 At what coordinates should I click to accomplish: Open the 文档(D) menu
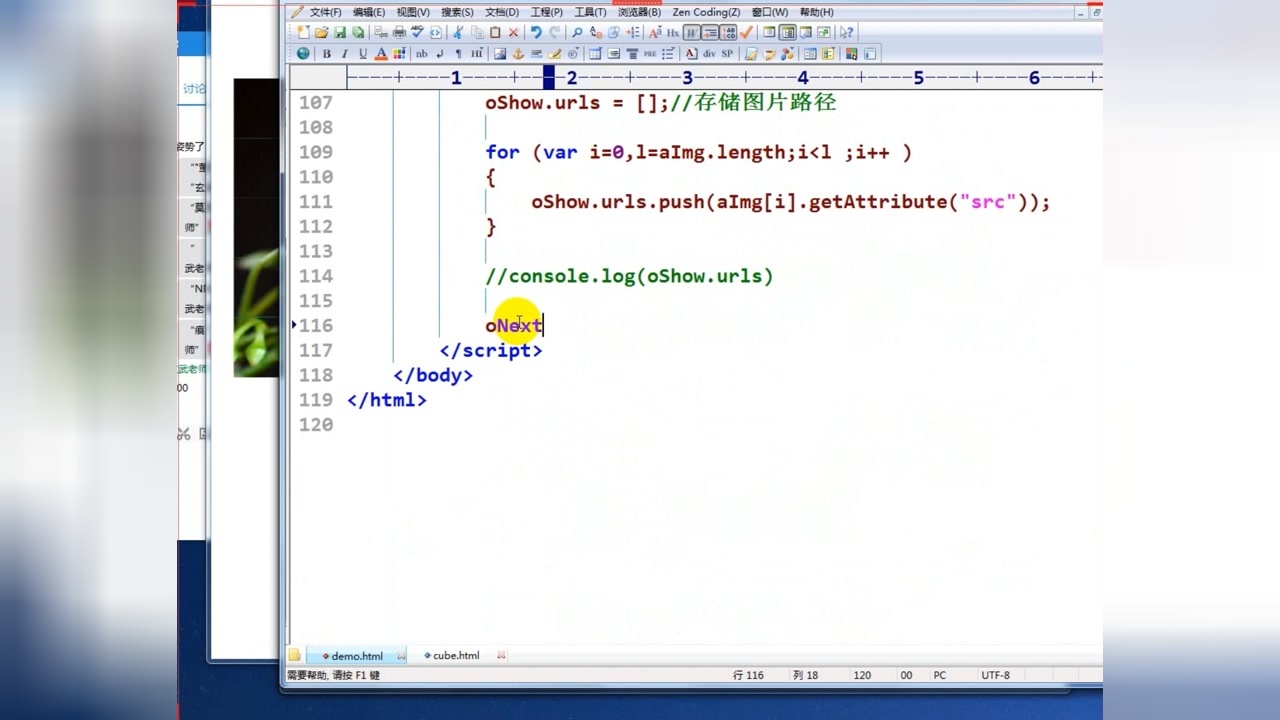501,12
